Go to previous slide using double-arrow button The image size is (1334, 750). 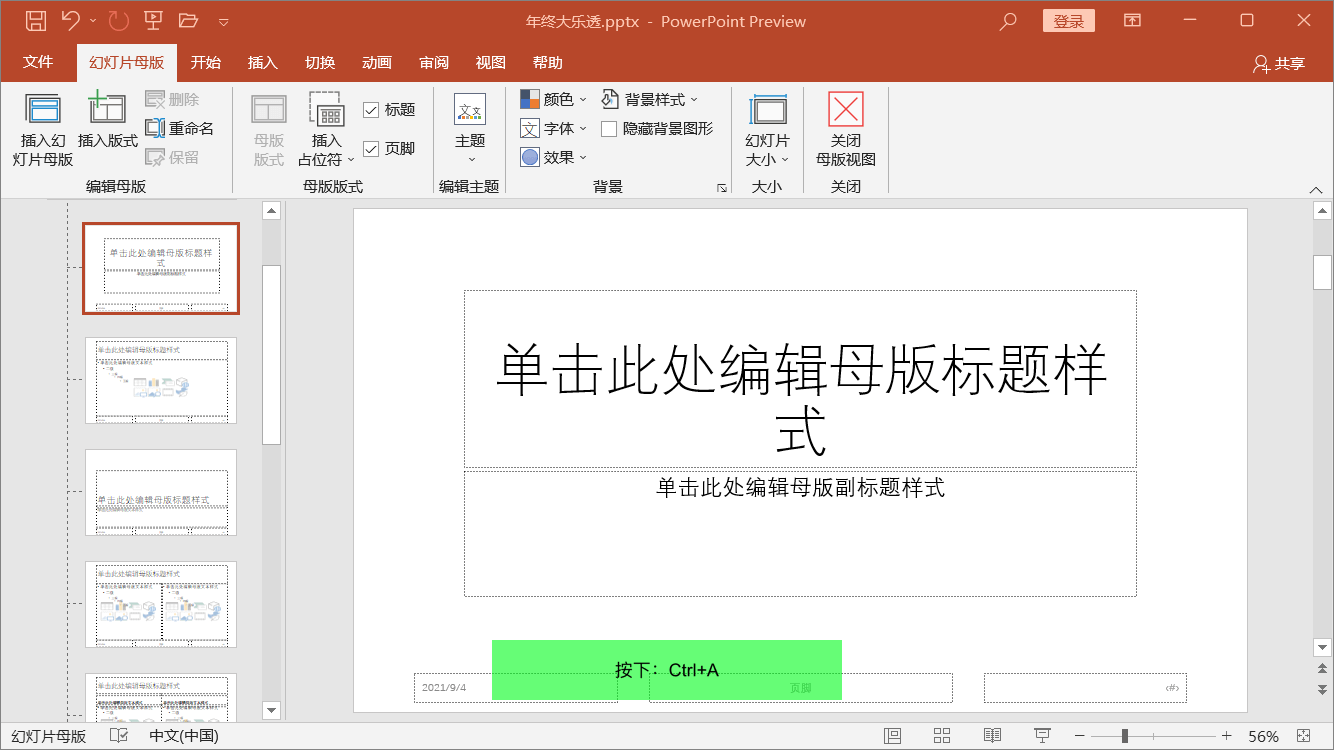tap(1323, 668)
